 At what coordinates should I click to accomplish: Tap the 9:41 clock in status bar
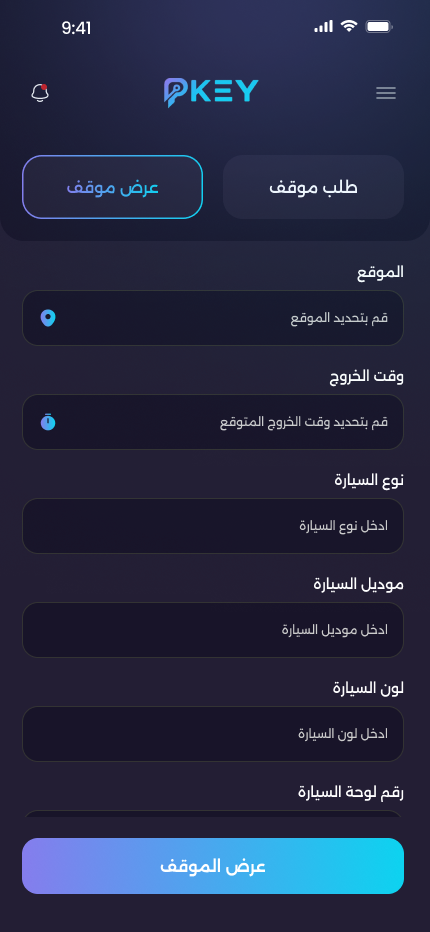[76, 28]
